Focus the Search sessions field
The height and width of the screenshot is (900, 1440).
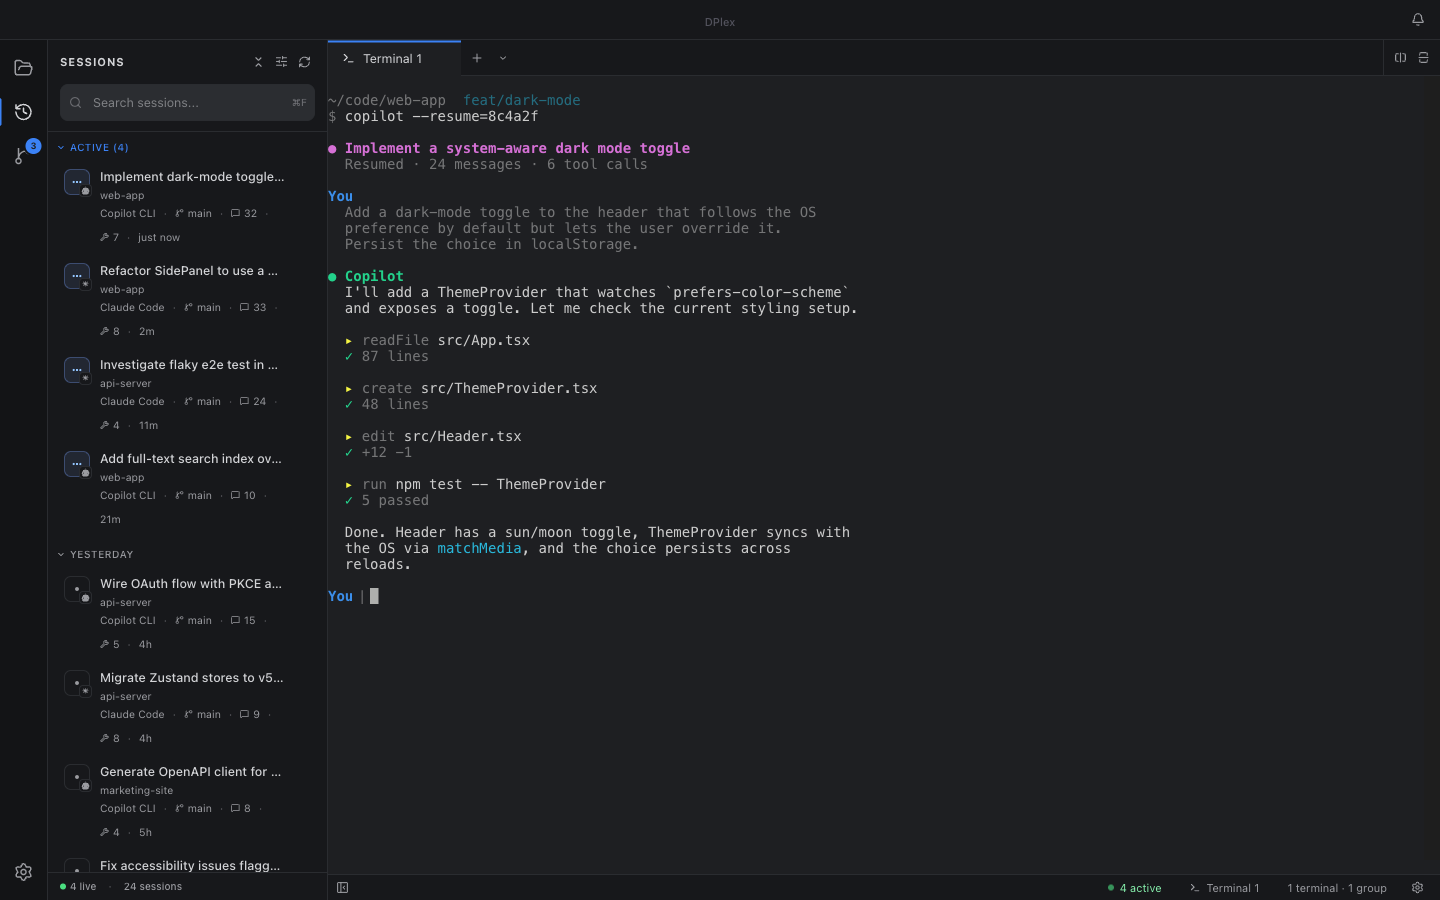click(187, 102)
